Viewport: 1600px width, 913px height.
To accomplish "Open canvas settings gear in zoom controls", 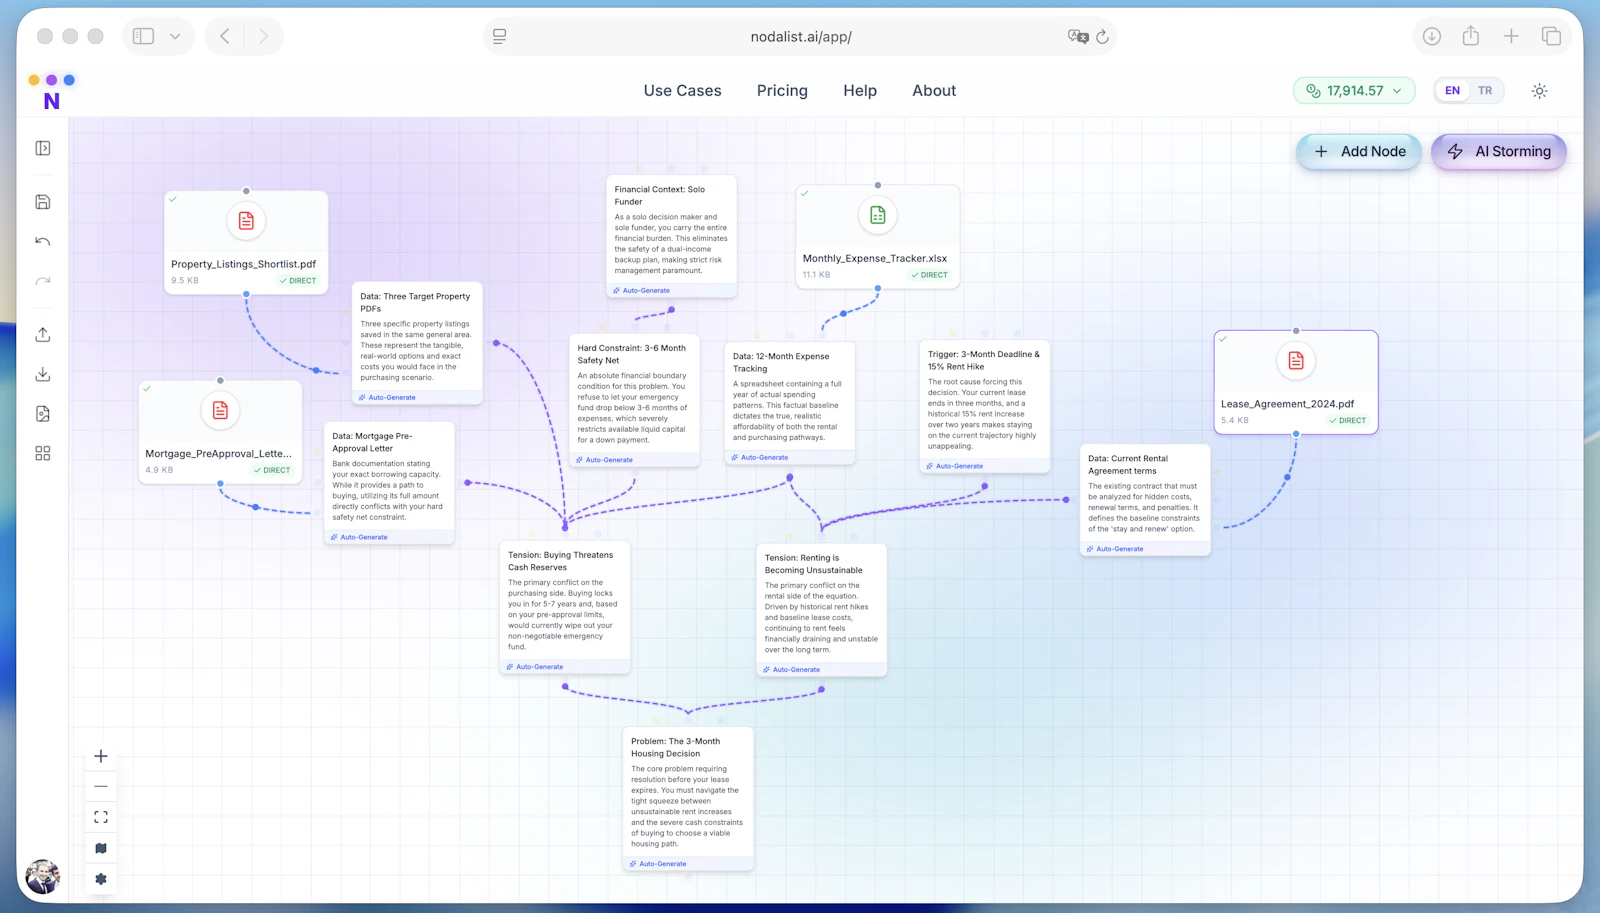I will pos(101,879).
